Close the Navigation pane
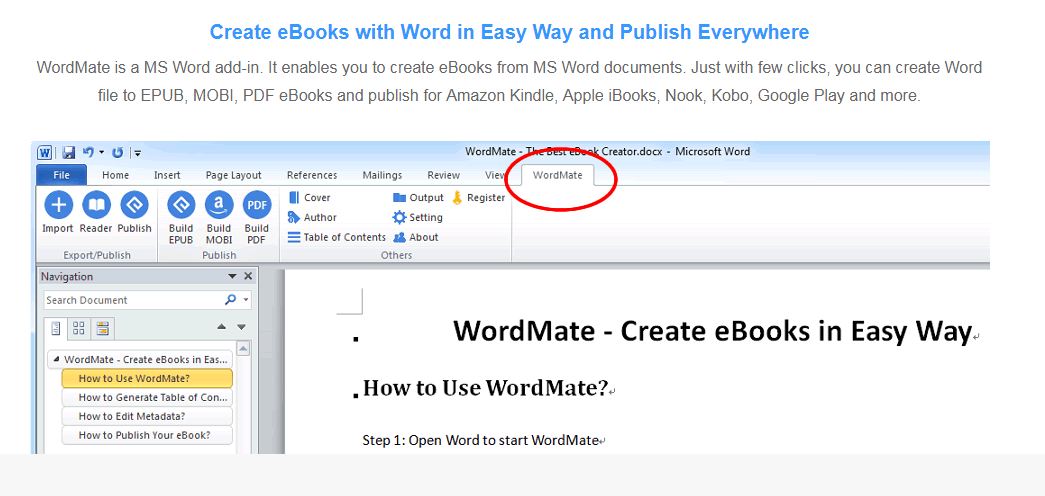The height and width of the screenshot is (496, 1045). point(248,276)
